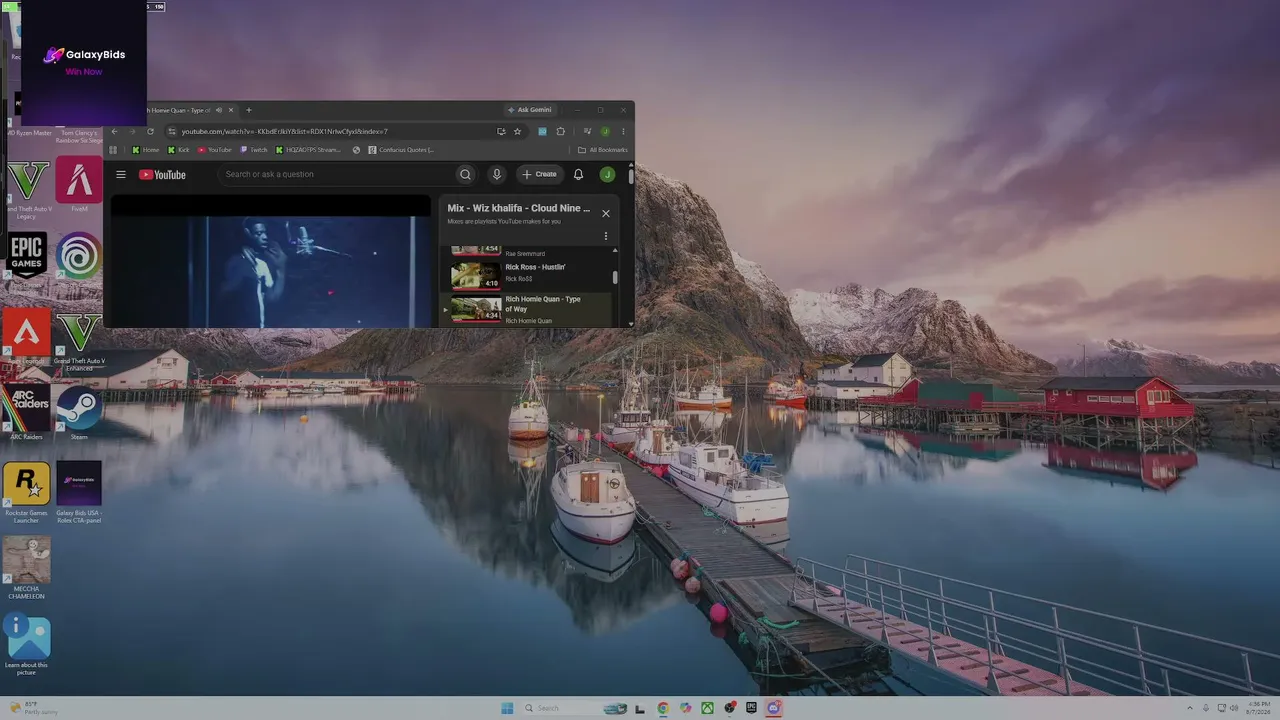Open YouTube notifications bell
This screenshot has width=1280, height=720.
pos(578,174)
